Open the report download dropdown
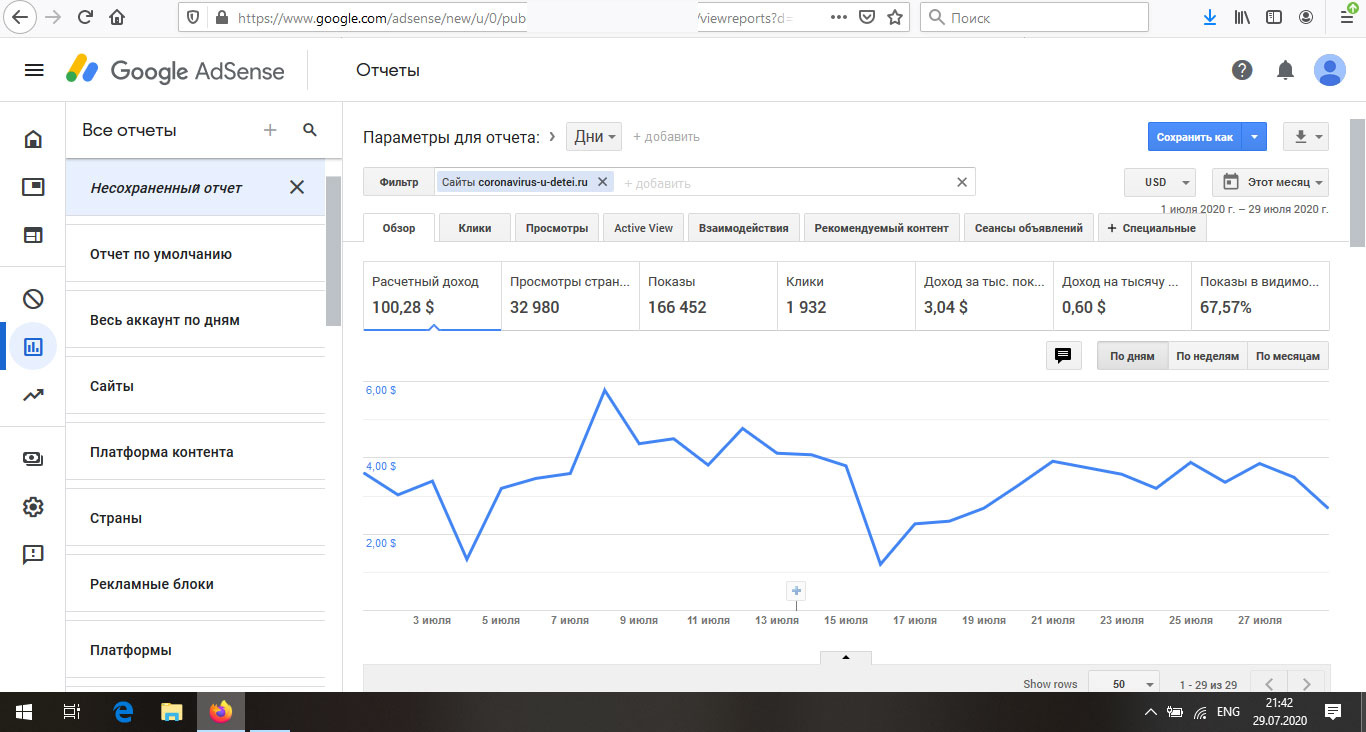 click(1306, 137)
